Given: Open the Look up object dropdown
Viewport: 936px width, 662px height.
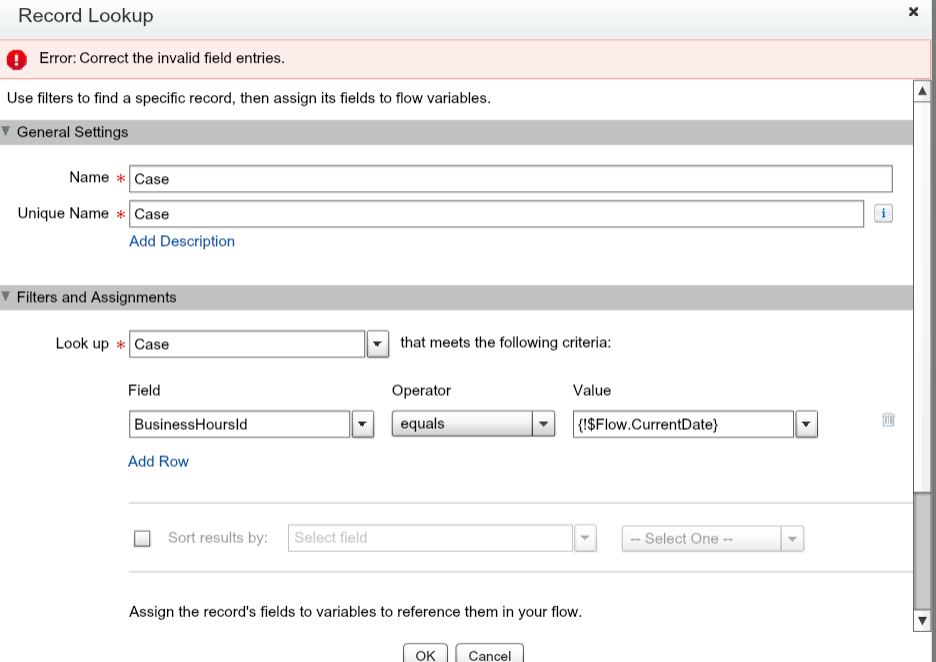Looking at the screenshot, I should [377, 344].
